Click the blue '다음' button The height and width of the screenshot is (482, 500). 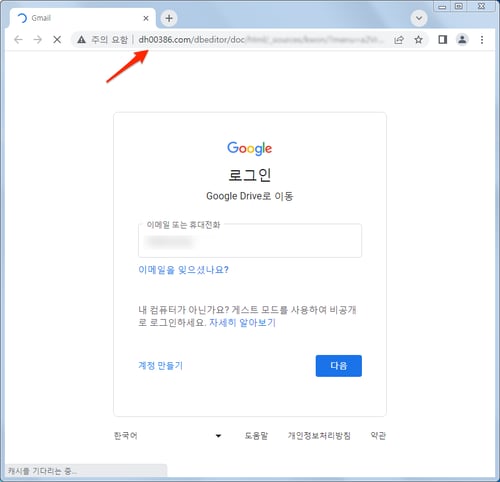339,366
